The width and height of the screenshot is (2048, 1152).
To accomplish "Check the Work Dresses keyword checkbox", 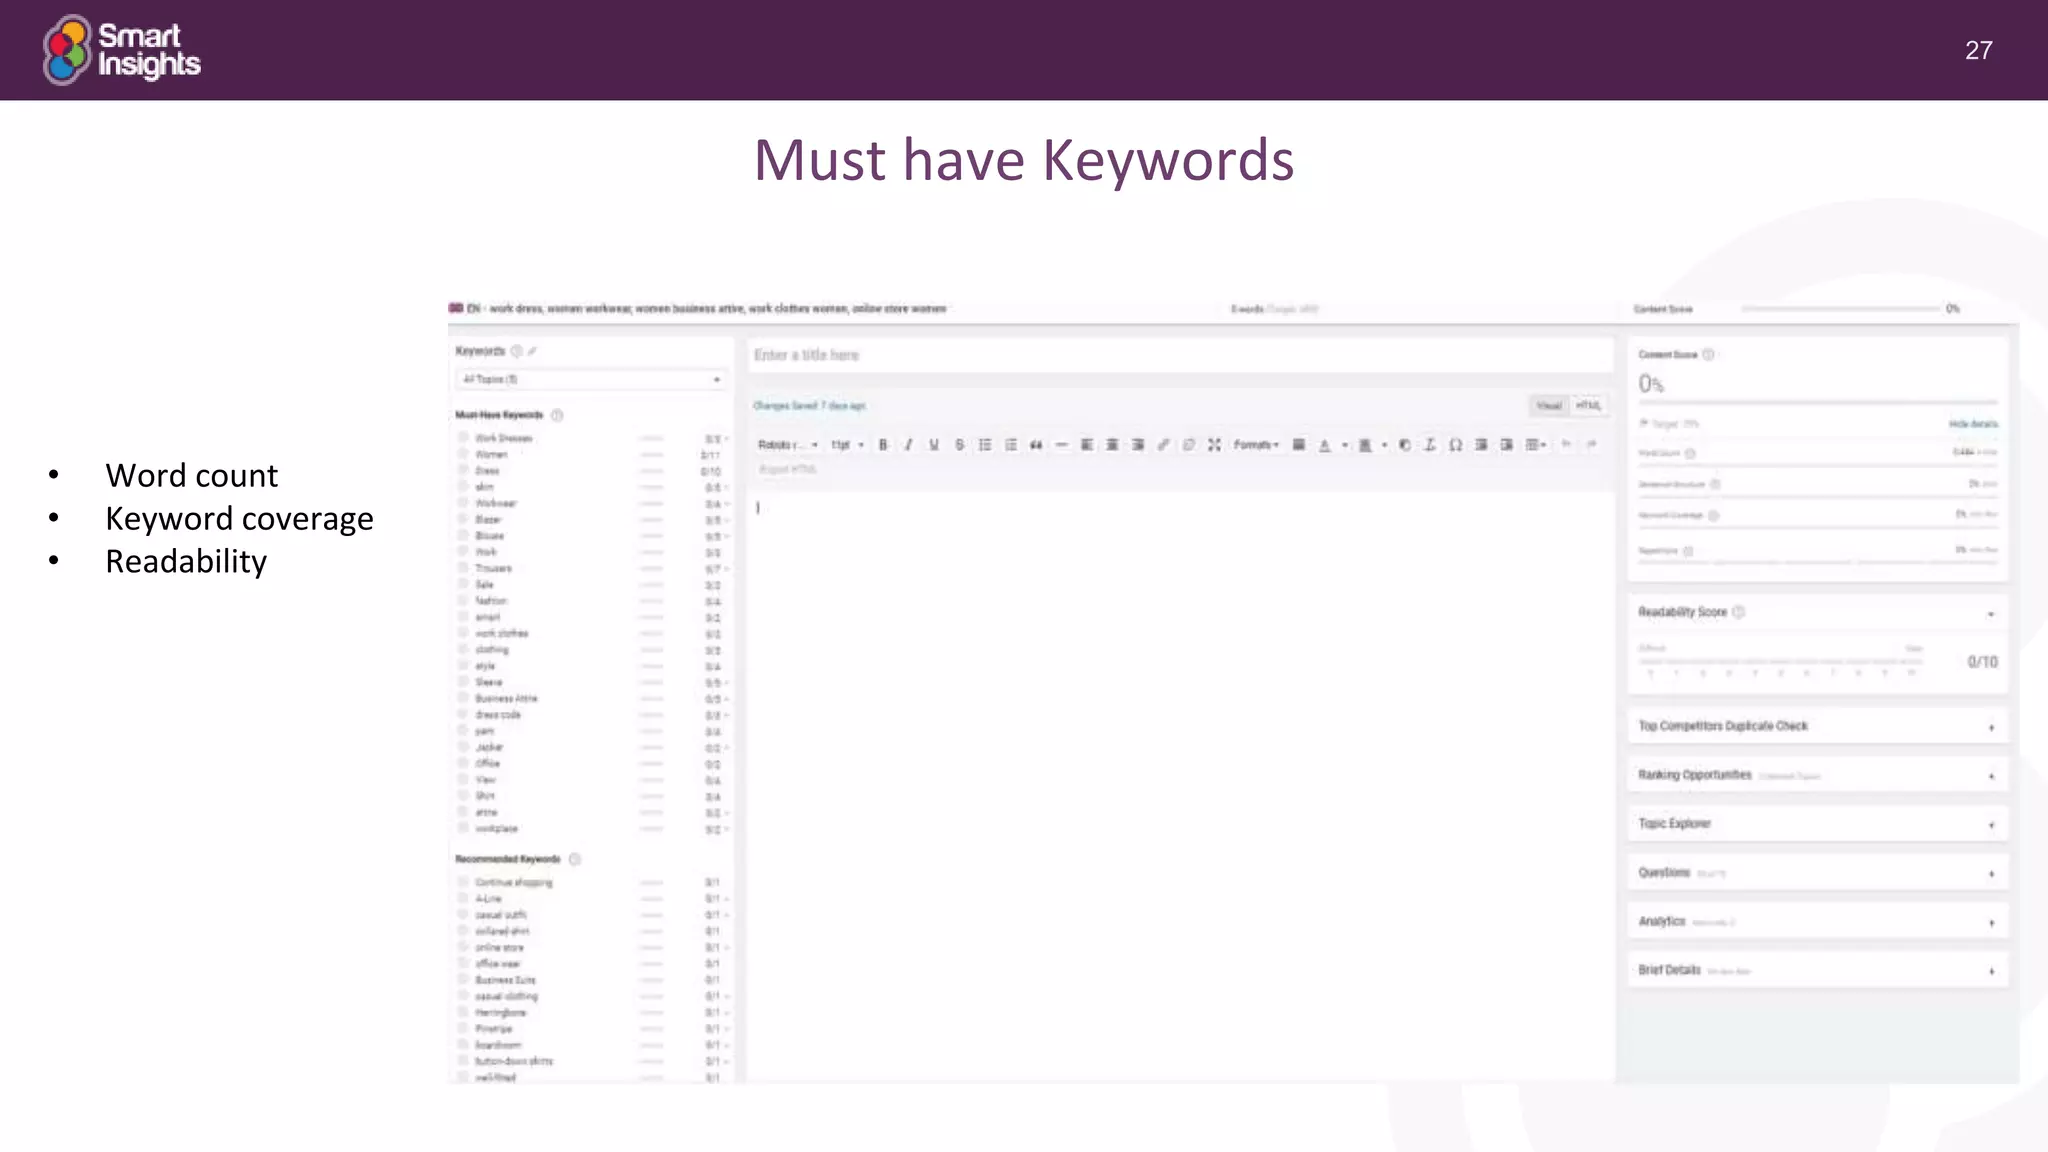I will click(x=463, y=438).
